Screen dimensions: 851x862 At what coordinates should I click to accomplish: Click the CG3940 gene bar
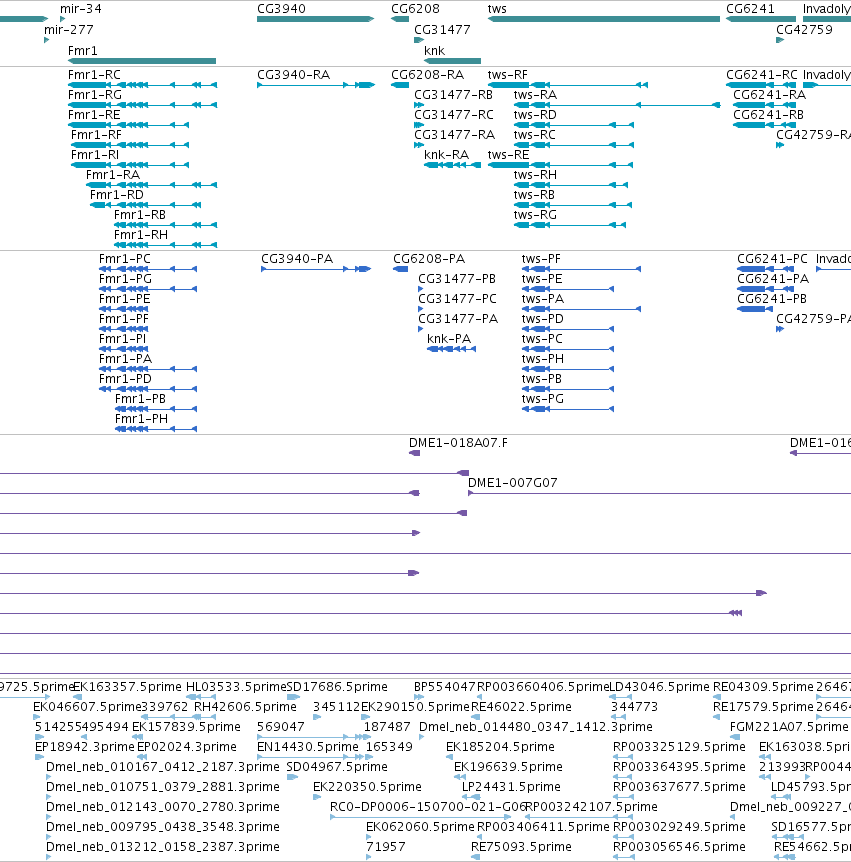pyautogui.click(x=316, y=19)
